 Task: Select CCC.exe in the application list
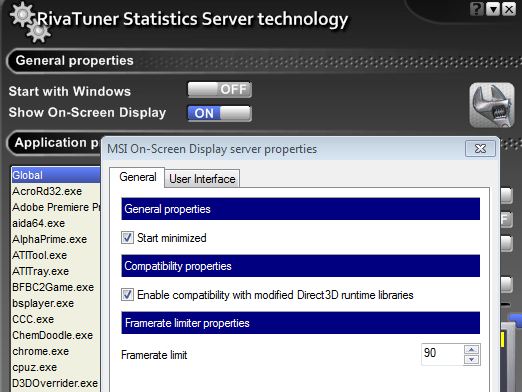[x=56, y=319]
